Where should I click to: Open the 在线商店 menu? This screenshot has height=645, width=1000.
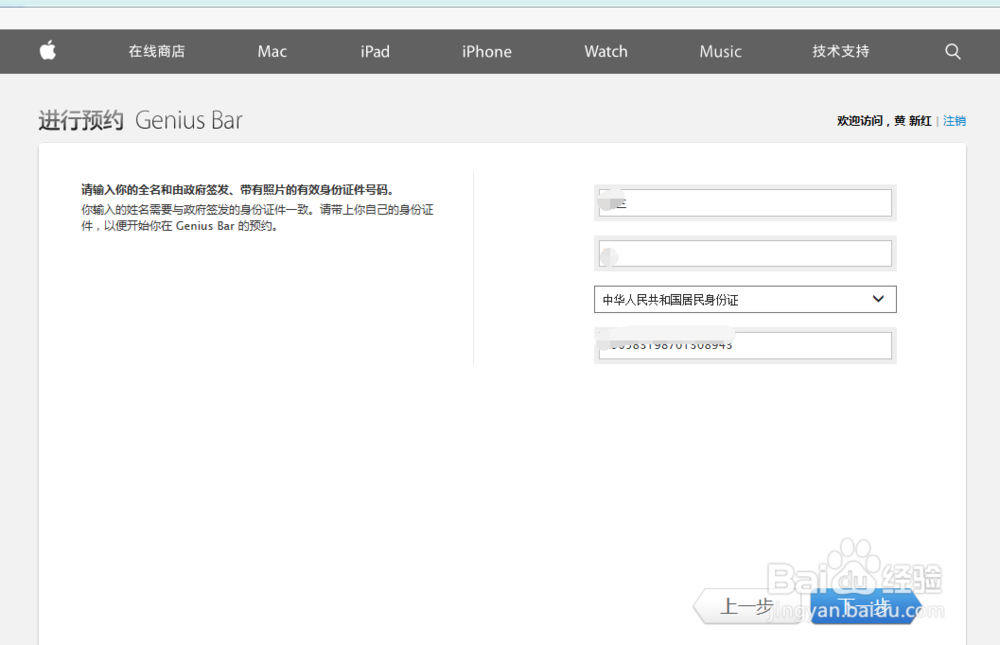[x=157, y=51]
